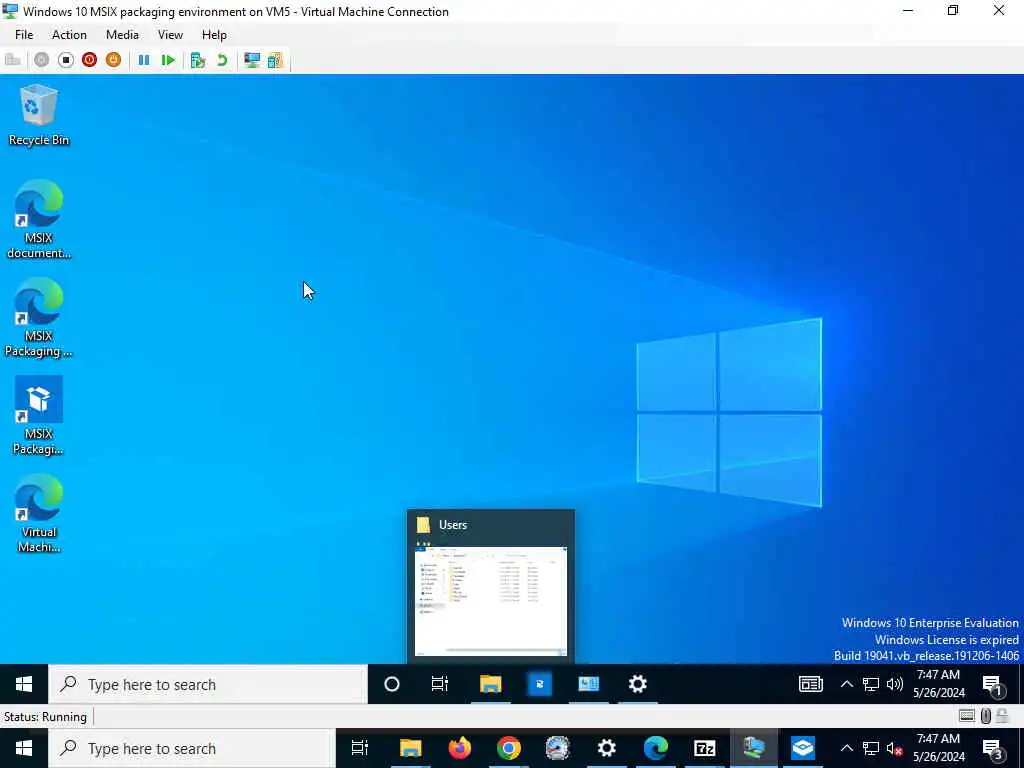
Task: Click the Users title in taskbar preview
Action: (453, 525)
